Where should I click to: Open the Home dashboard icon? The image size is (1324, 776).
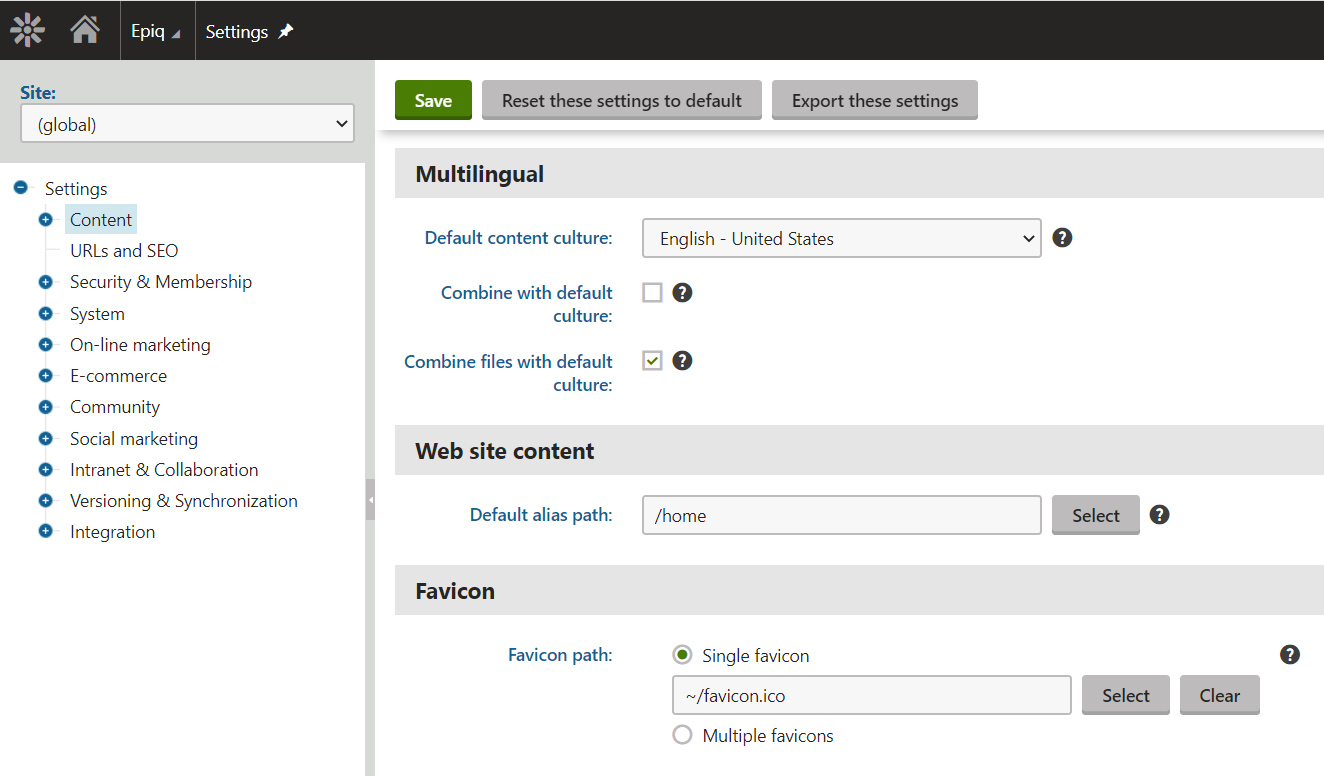85,31
